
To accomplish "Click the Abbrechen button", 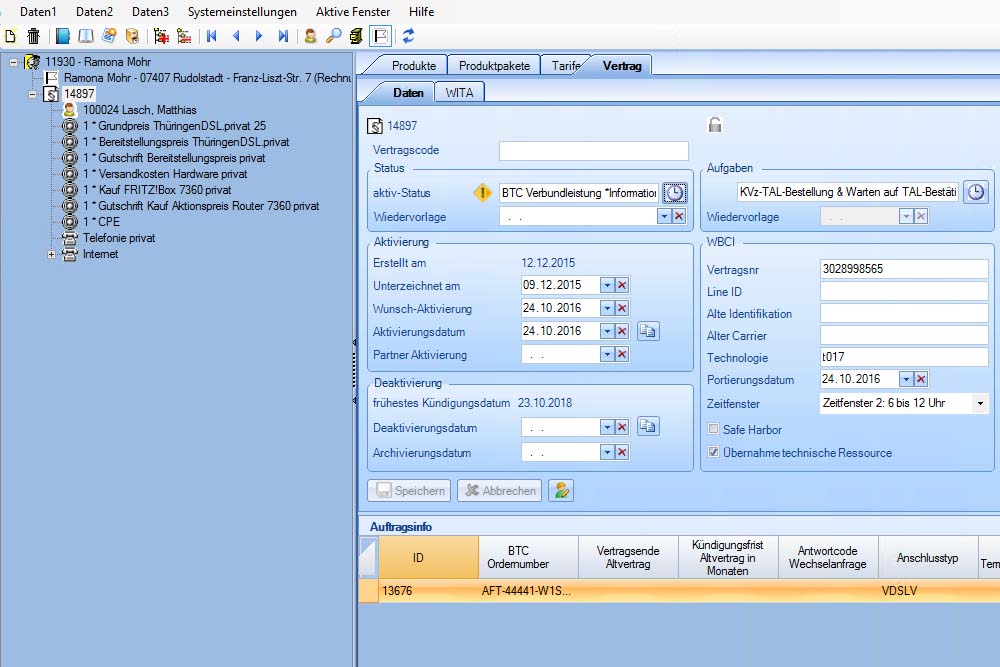I will click(x=500, y=490).
